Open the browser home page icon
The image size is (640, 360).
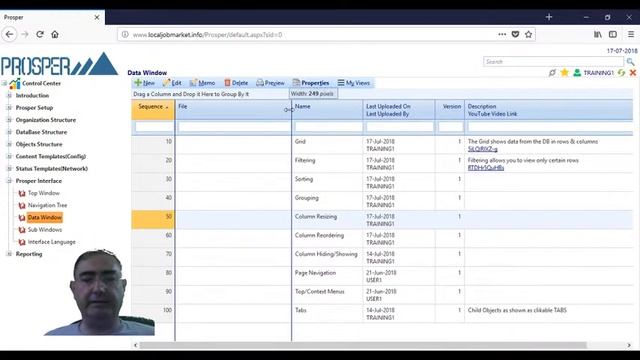tap(55, 35)
